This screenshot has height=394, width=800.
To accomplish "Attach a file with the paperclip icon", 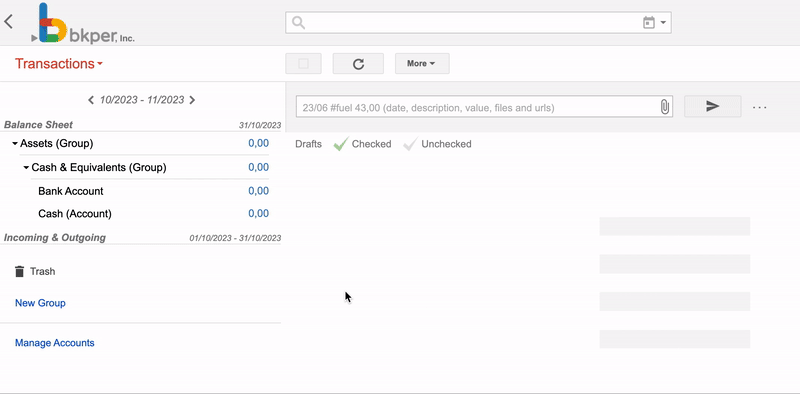I will (x=665, y=107).
